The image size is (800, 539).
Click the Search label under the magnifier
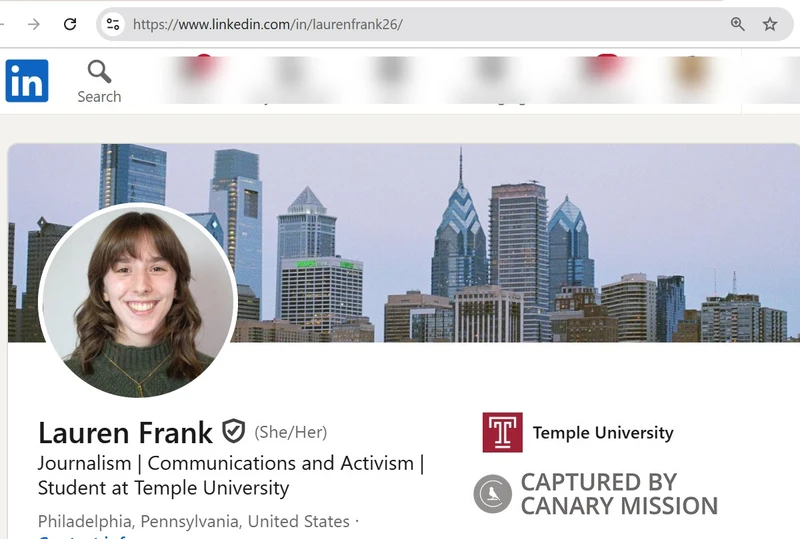click(99, 97)
